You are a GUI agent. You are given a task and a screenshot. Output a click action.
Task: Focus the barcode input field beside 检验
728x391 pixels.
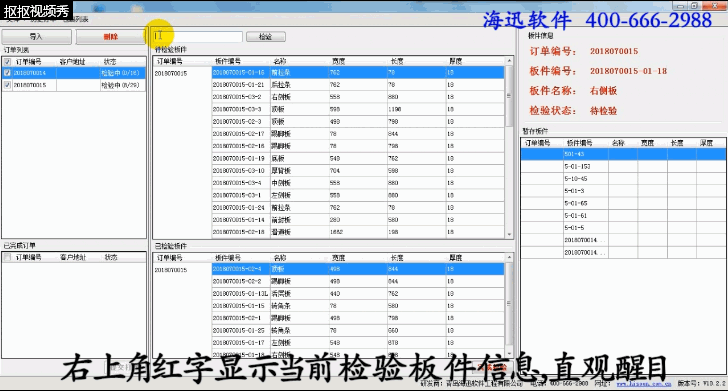[198, 37]
